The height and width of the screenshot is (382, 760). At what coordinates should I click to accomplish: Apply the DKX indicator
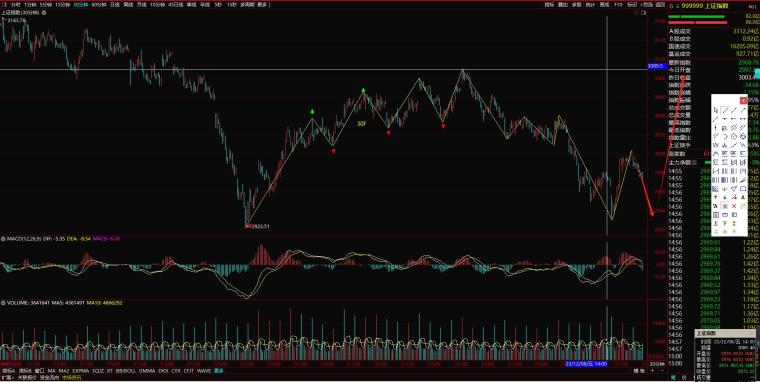[x=163, y=371]
